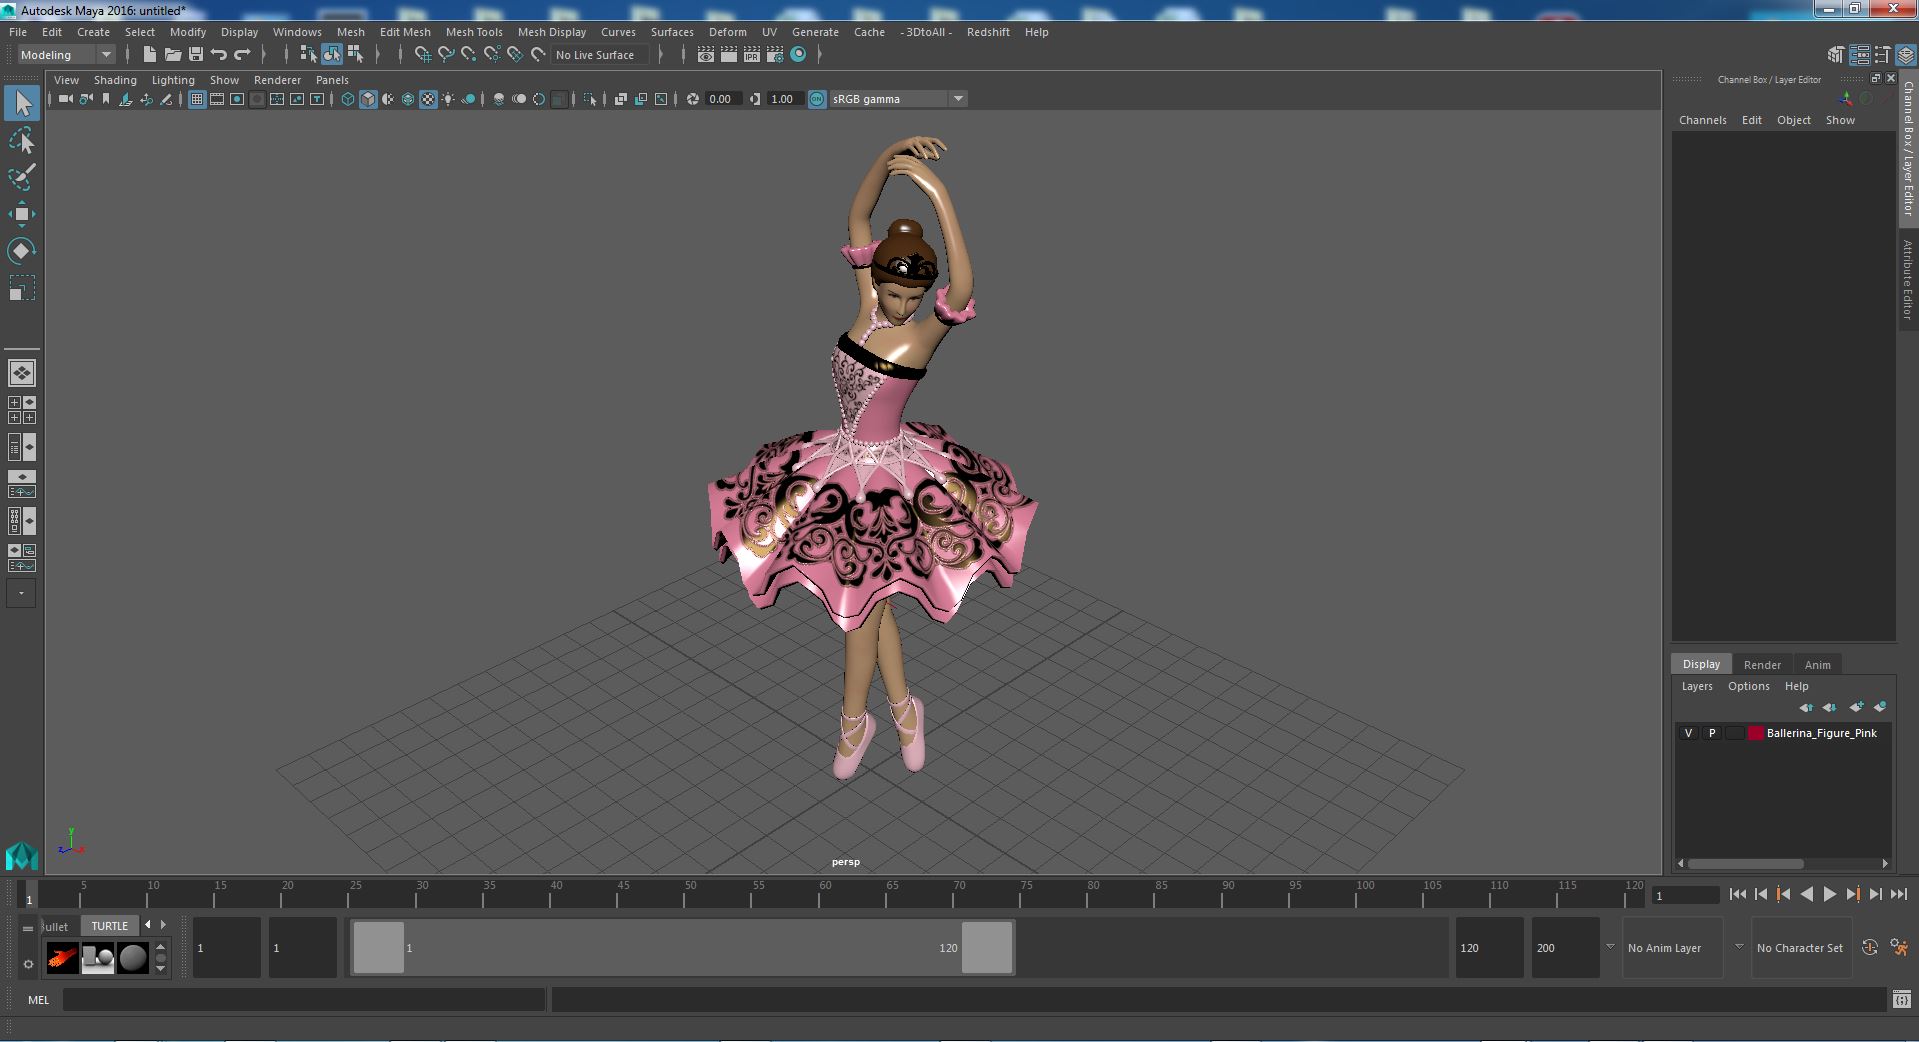Pick the Paint Selection tool
The height and width of the screenshot is (1042, 1919).
click(22, 177)
